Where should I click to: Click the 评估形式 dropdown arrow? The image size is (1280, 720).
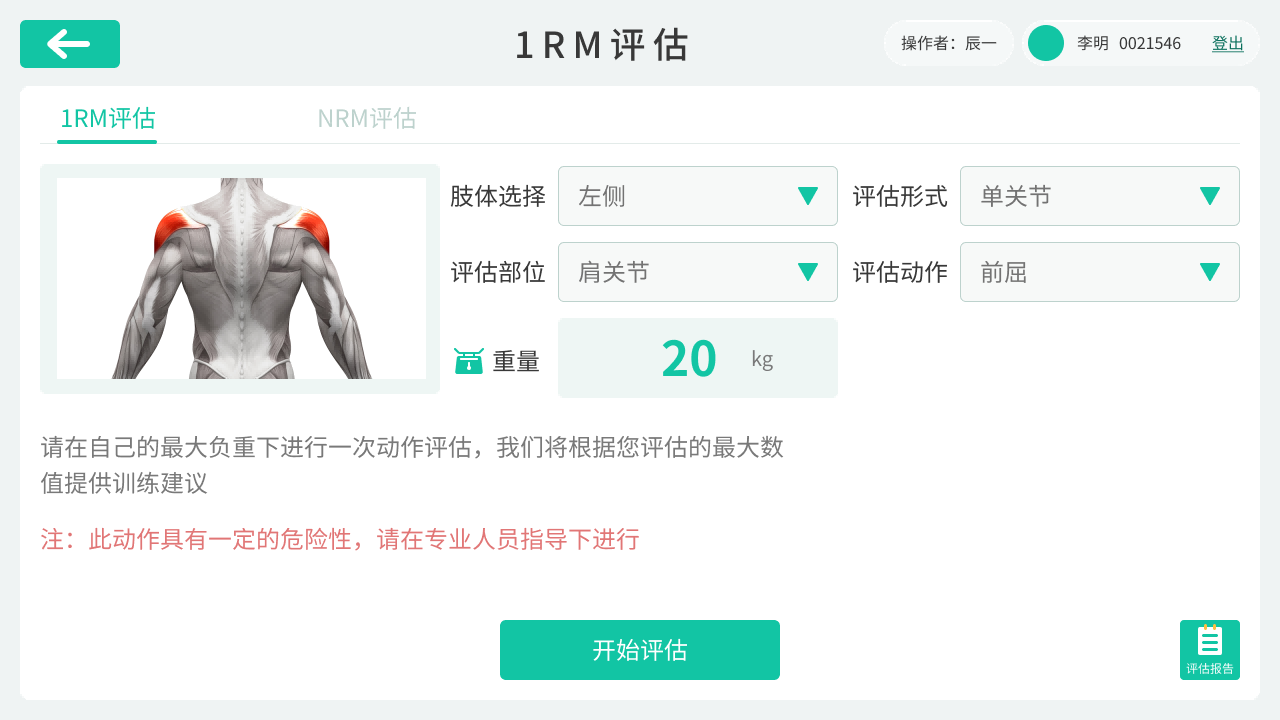click(x=1210, y=196)
